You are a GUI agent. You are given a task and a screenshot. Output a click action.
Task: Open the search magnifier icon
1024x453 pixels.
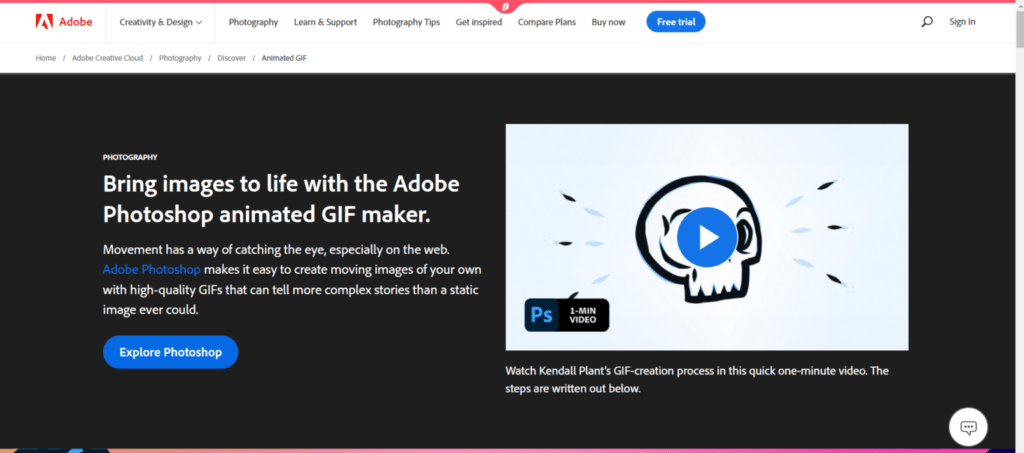[x=926, y=21]
